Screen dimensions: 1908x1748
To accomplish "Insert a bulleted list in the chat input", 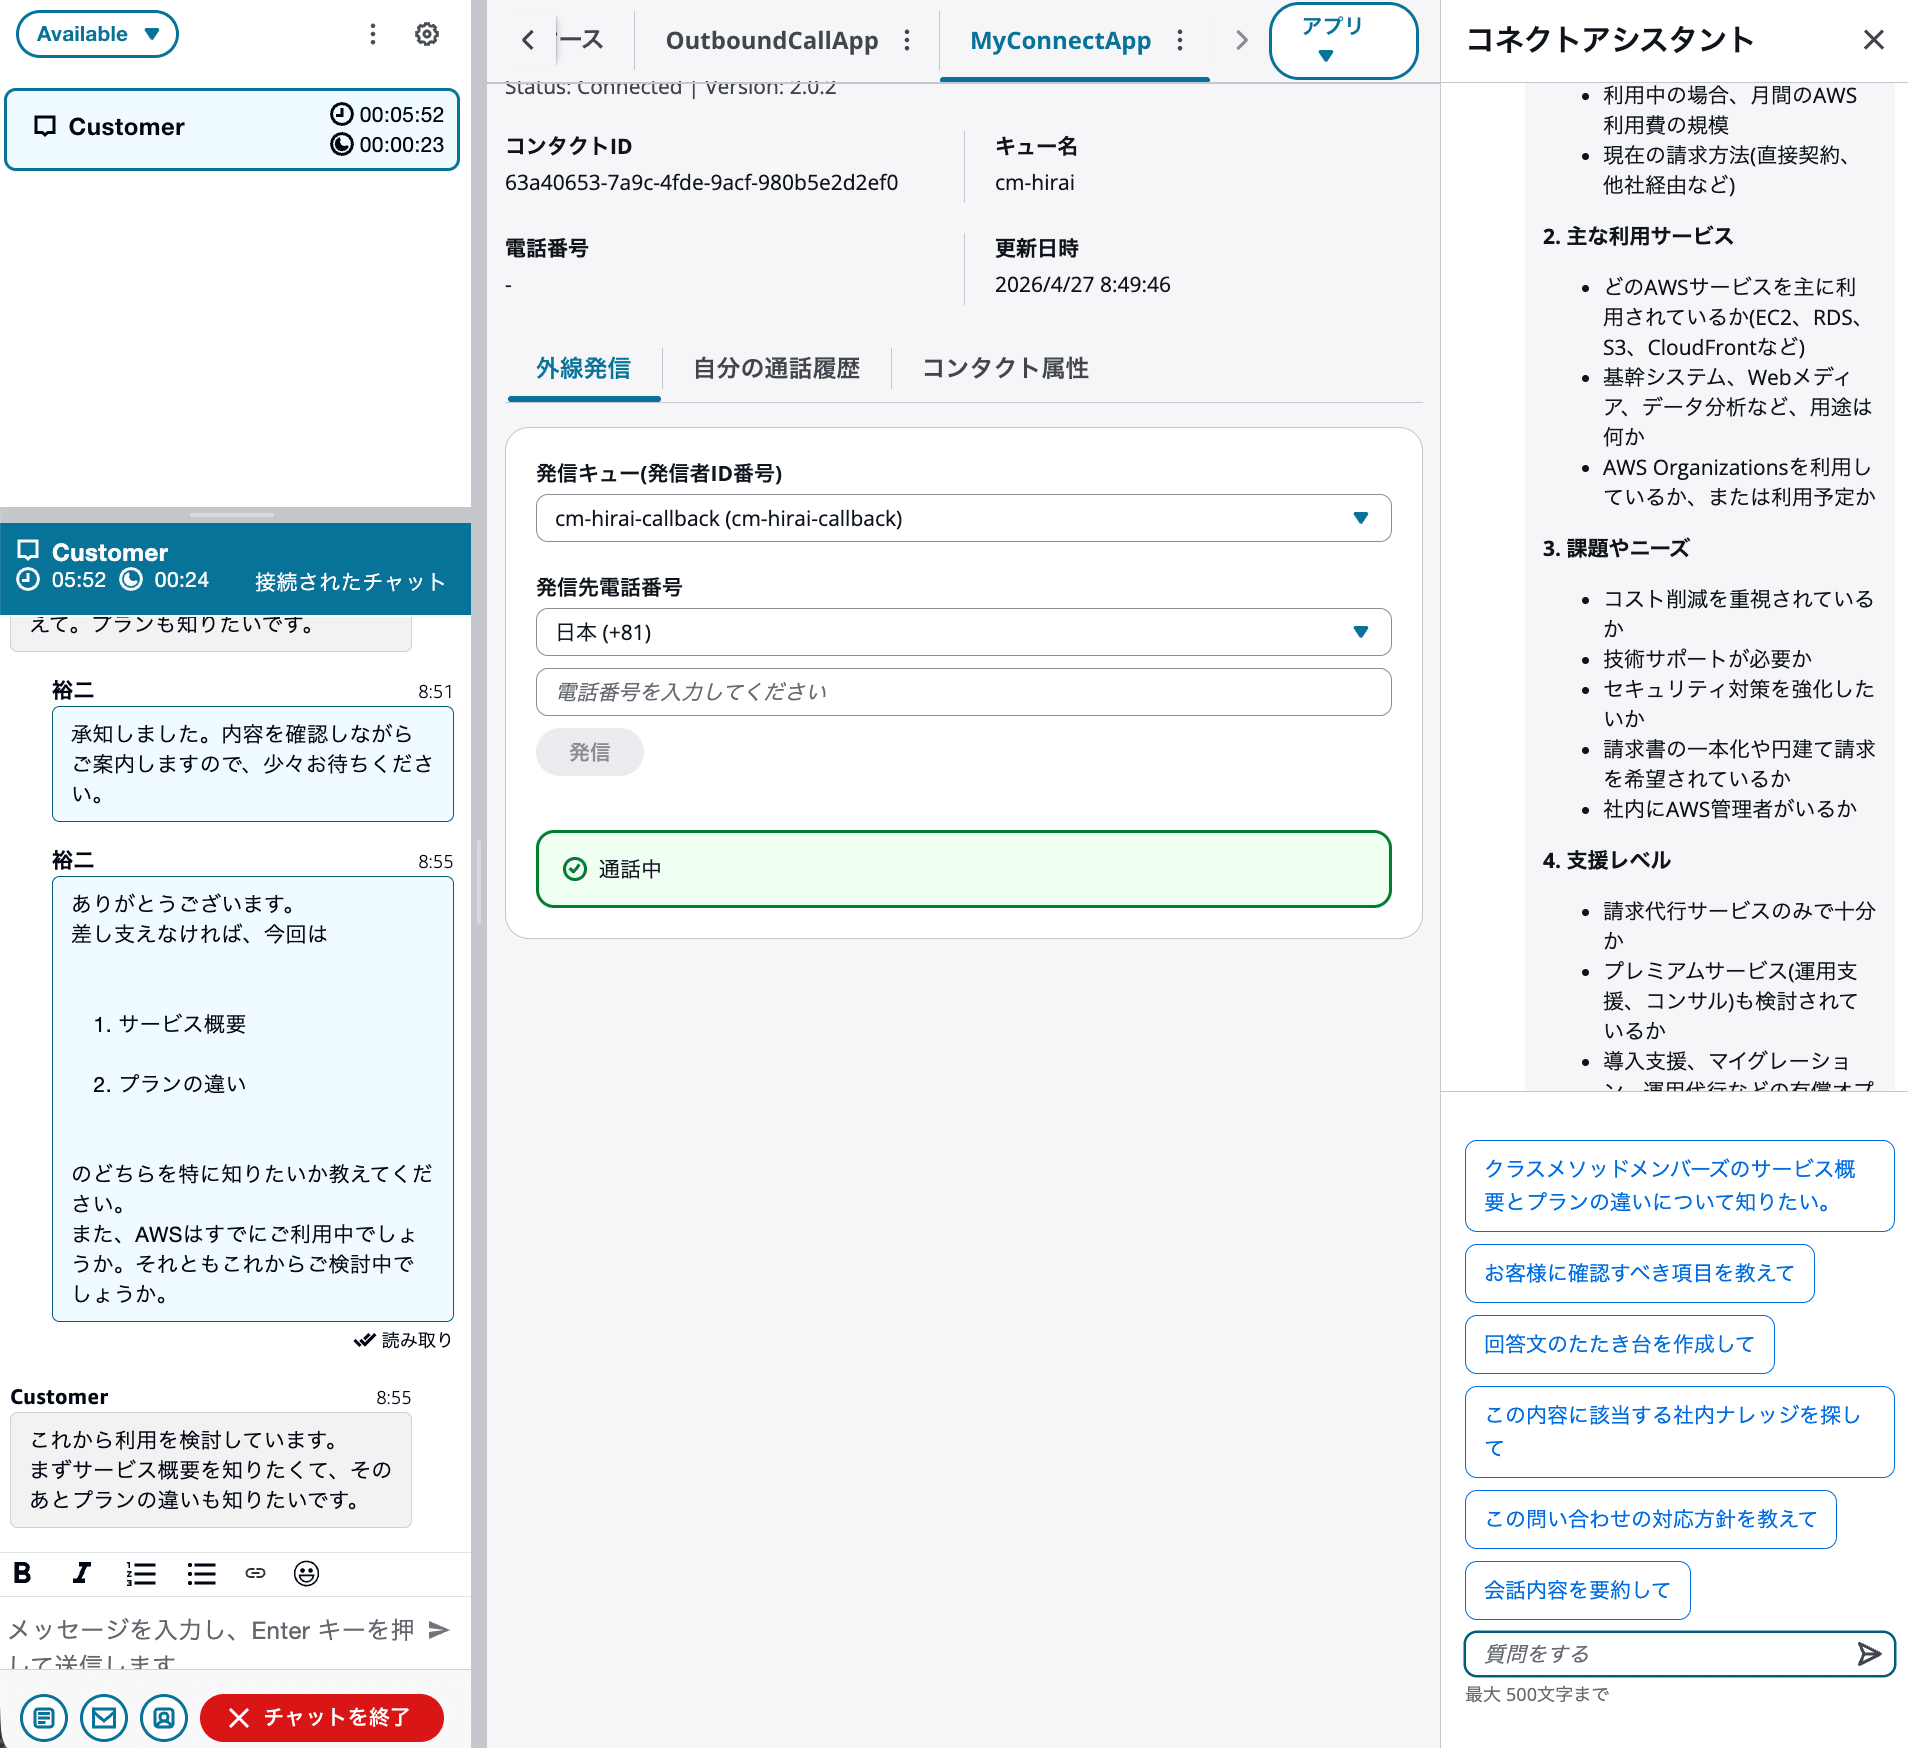I will 200,1573.
